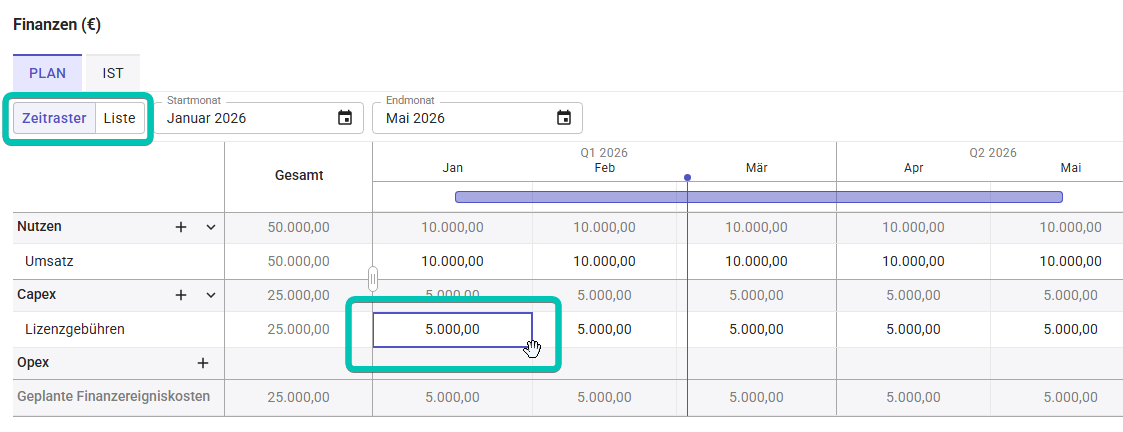Viewport: 1123px width, 432px height.
Task: Select Lizenzgebühren April value cell
Action: tap(914, 329)
